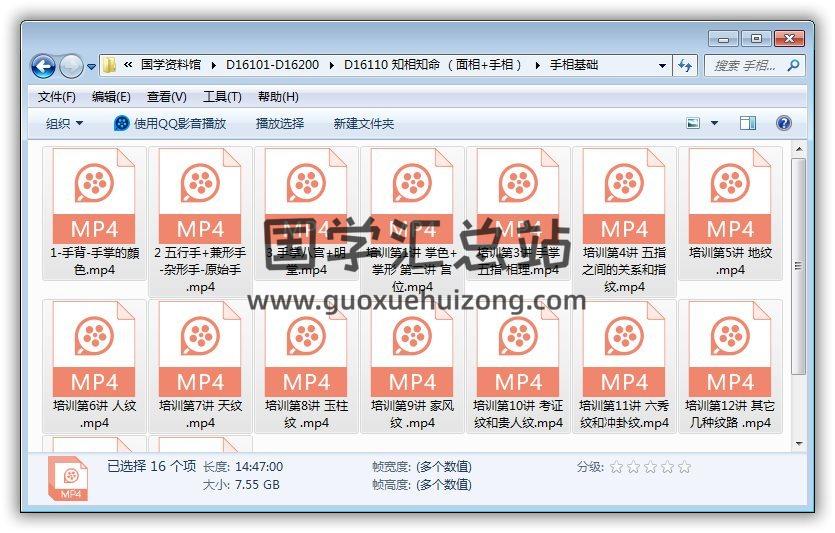The image size is (835, 533).
Task: Click the vertical scrollbar down arrow
Action: tap(798, 443)
